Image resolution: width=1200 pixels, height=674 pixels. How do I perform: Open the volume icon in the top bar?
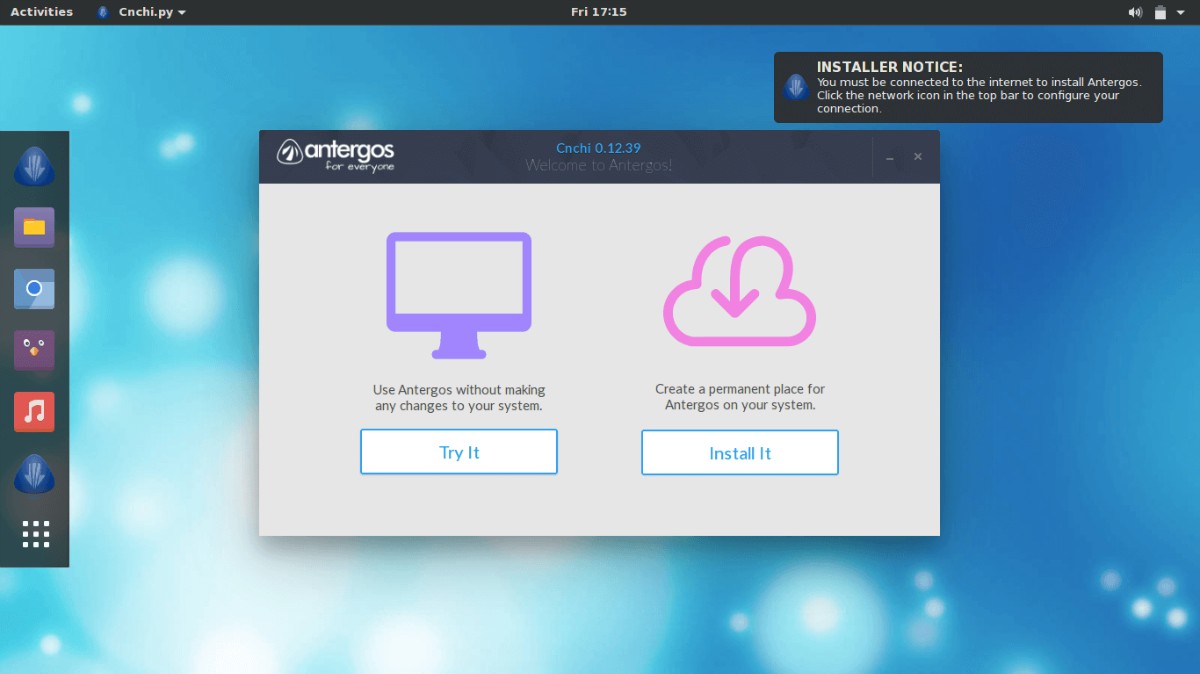coord(1135,12)
